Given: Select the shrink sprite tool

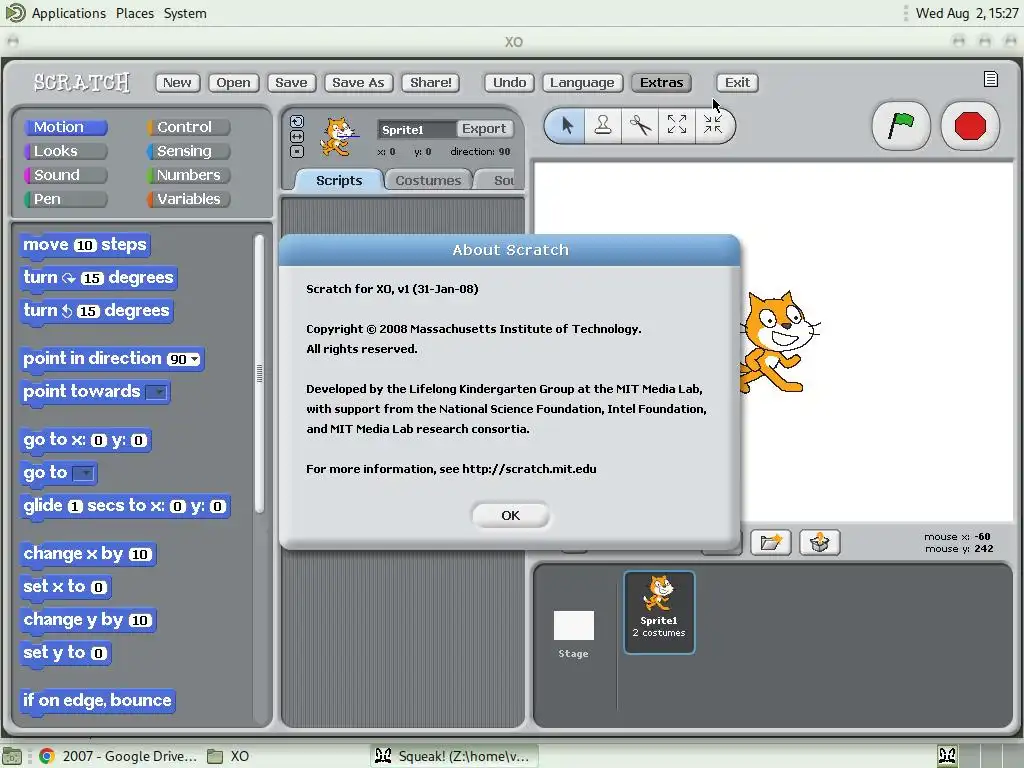Looking at the screenshot, I should [713, 125].
